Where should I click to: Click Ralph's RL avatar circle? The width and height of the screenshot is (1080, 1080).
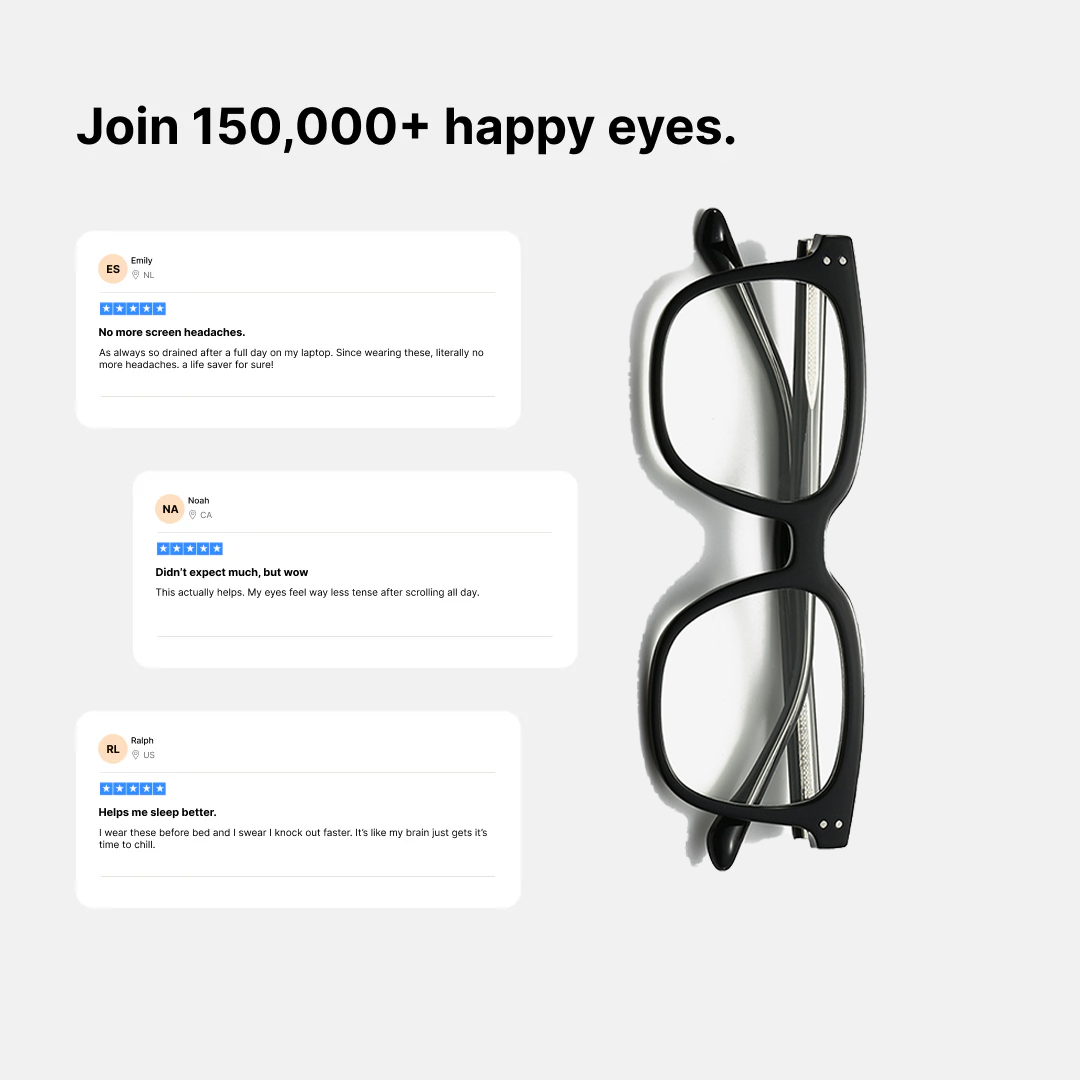click(113, 749)
